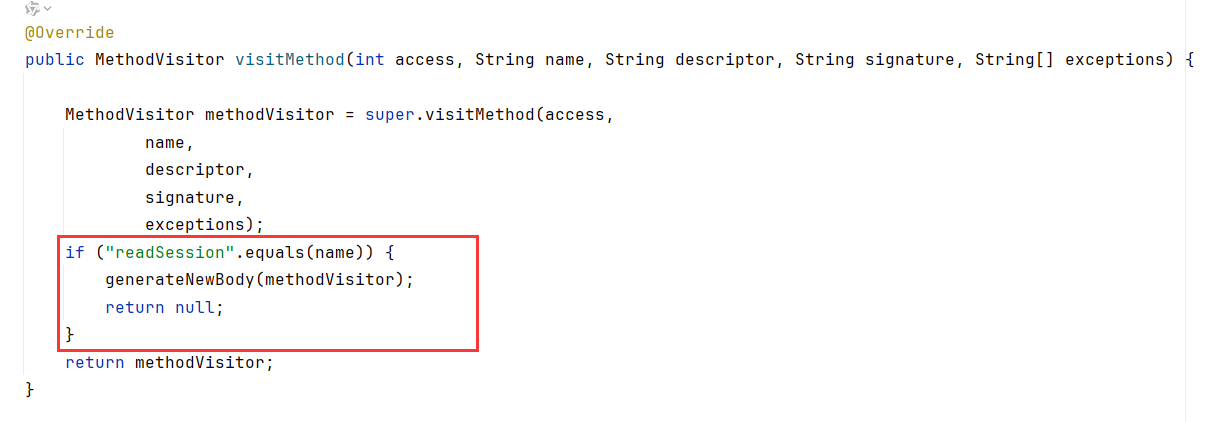Click the 'exceptions);' argument line
This screenshot has width=1232, height=422.
coord(204,224)
